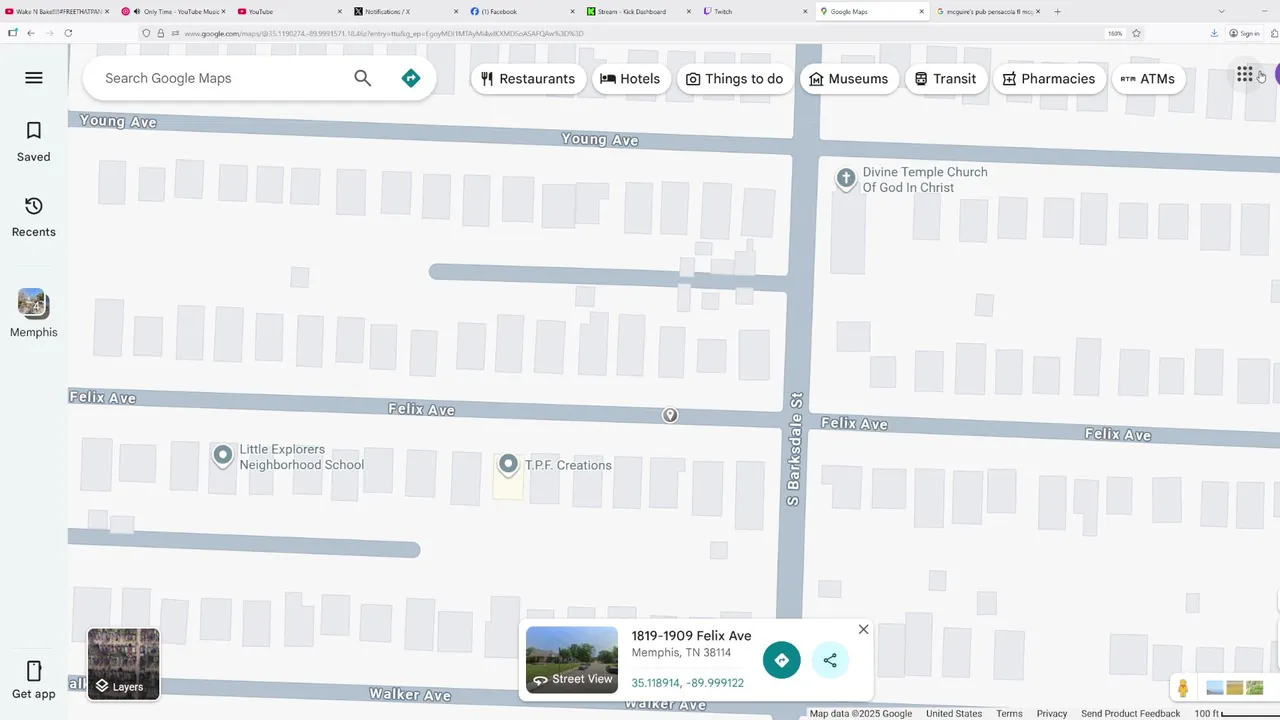Switch to the Notifications / X tab

pyautogui.click(x=407, y=11)
